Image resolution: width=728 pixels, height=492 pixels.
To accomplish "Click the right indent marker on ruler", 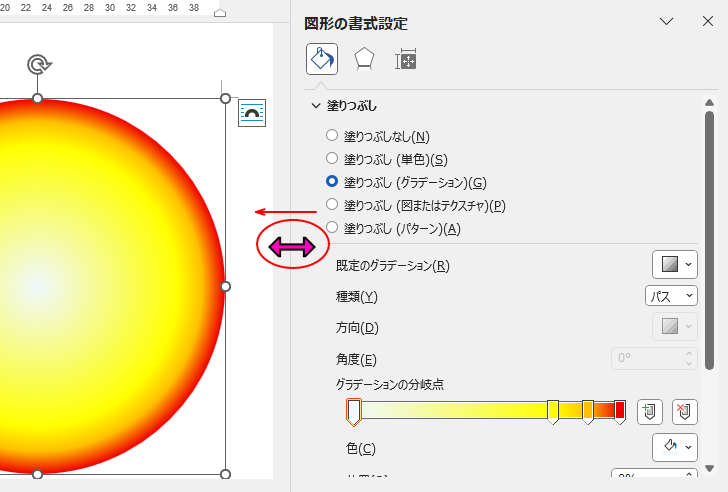I will (220, 13).
